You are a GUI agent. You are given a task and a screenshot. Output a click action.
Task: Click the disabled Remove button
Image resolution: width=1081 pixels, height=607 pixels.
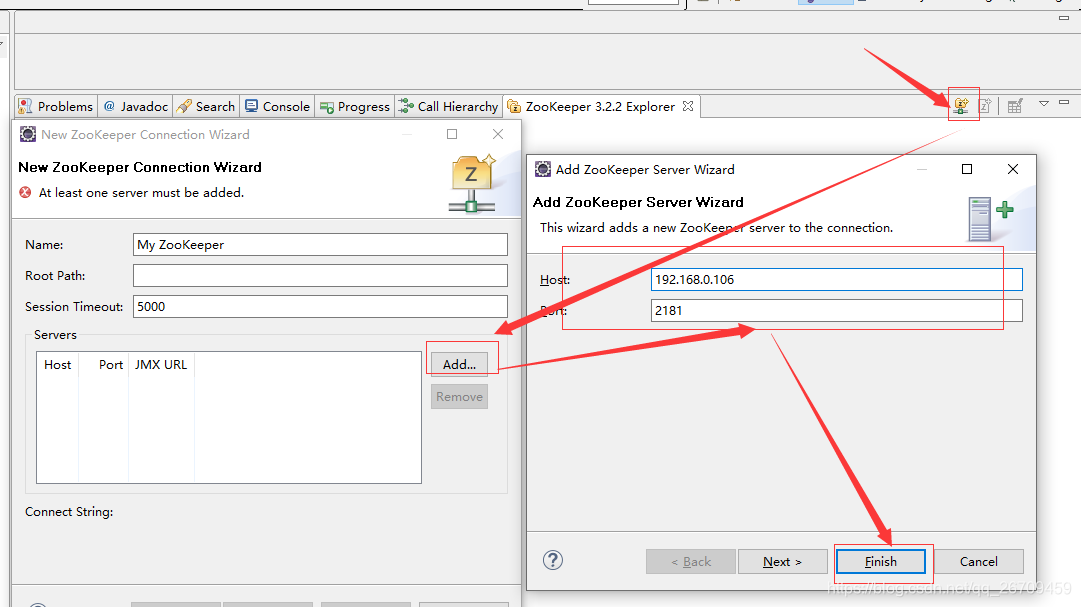tap(459, 397)
